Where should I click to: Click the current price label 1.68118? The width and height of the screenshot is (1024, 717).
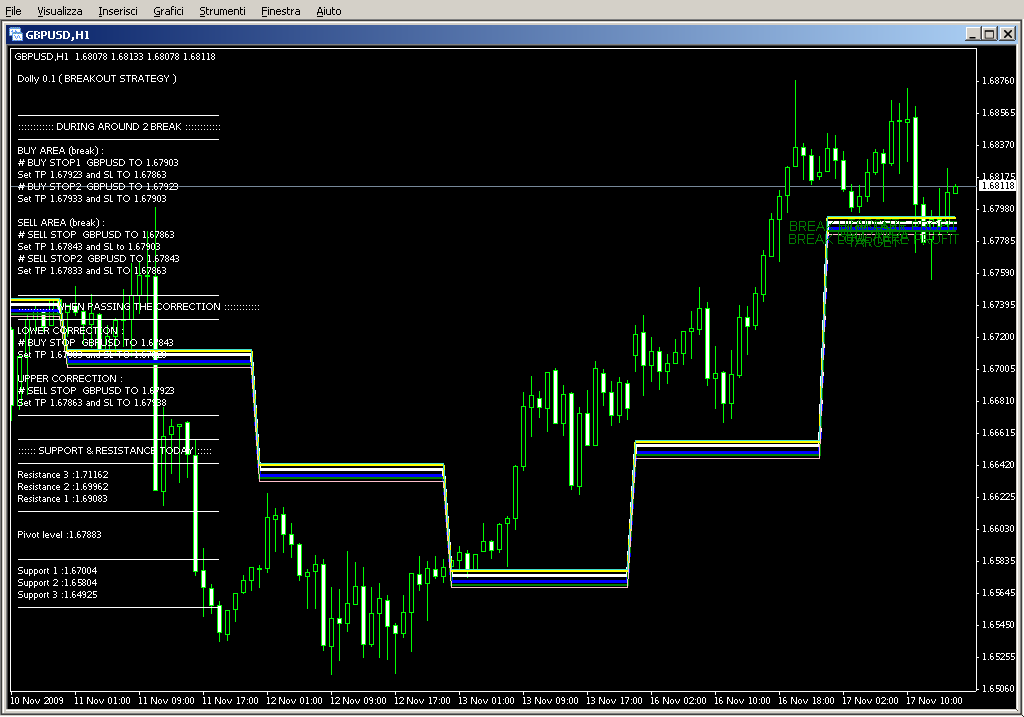(x=997, y=186)
